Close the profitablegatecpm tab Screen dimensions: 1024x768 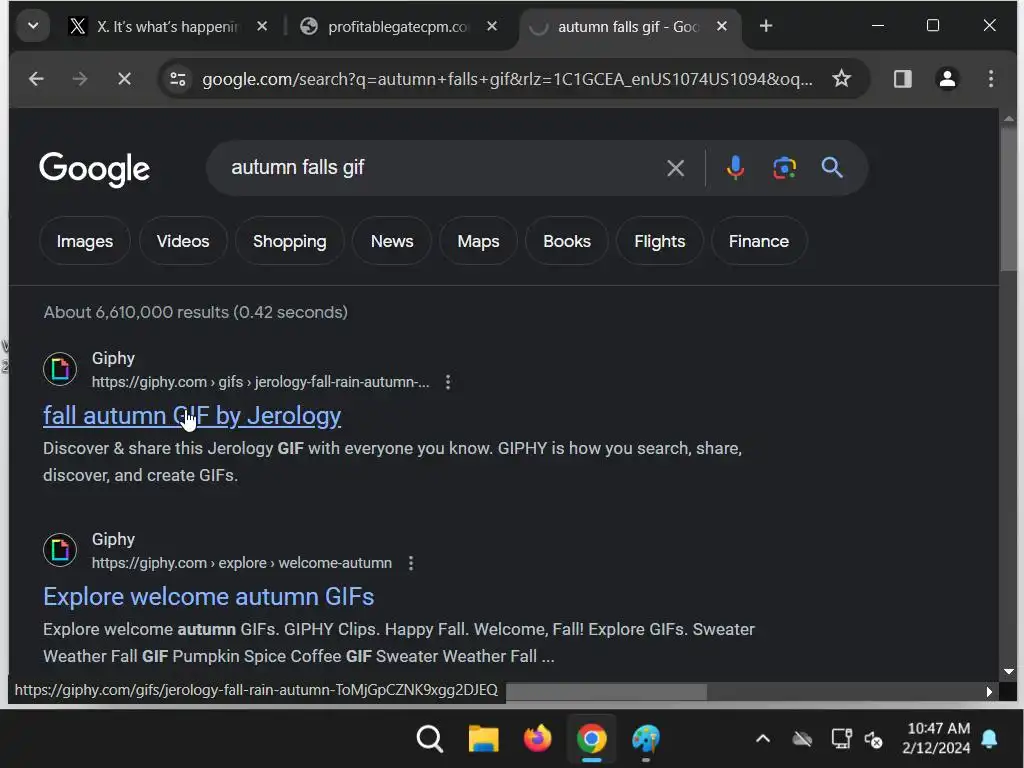492,26
